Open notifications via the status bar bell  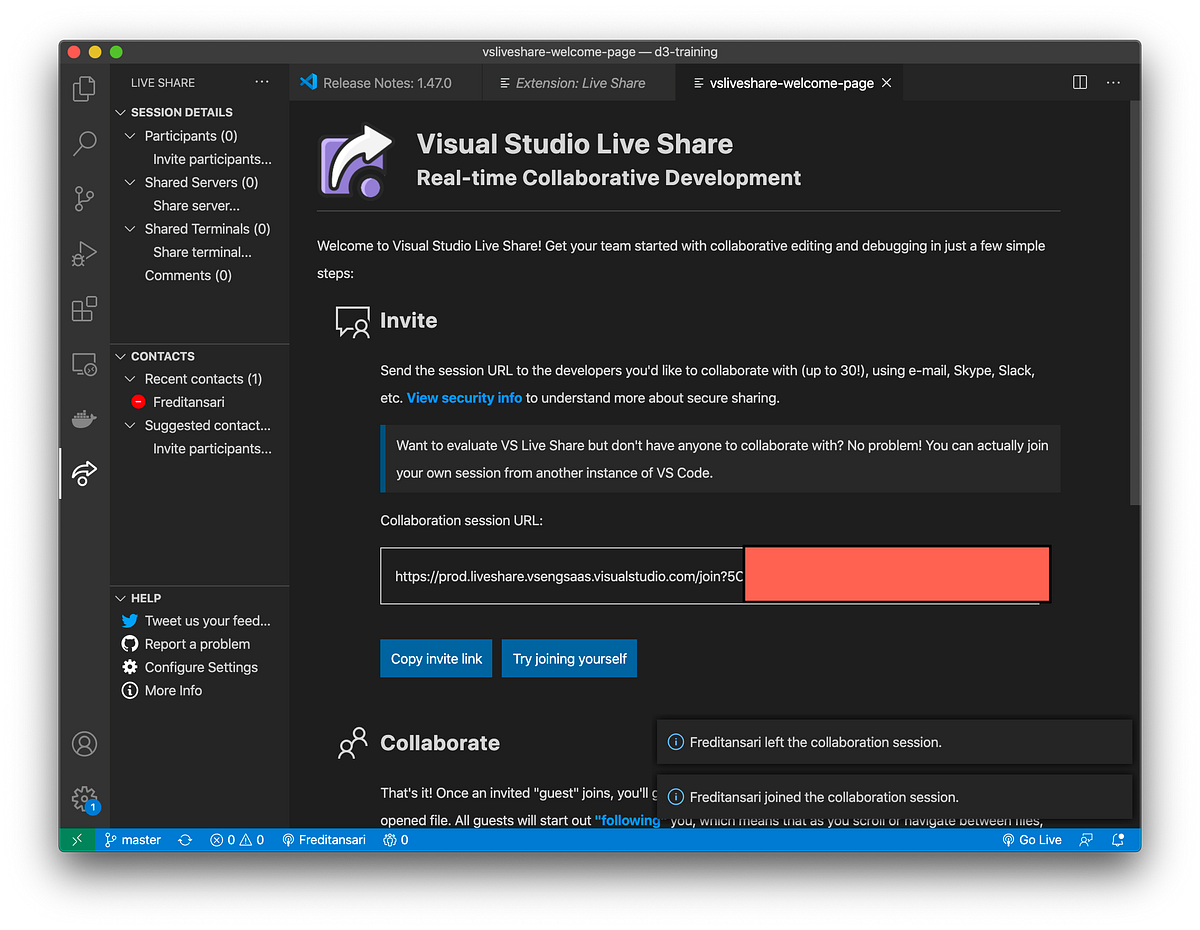pyautogui.click(x=1118, y=840)
